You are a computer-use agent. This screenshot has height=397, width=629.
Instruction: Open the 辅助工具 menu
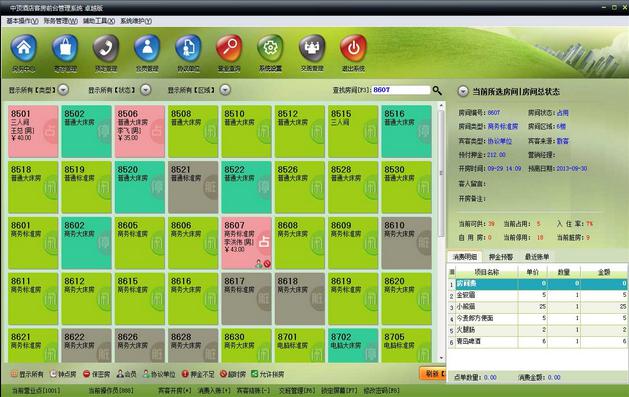pos(99,21)
